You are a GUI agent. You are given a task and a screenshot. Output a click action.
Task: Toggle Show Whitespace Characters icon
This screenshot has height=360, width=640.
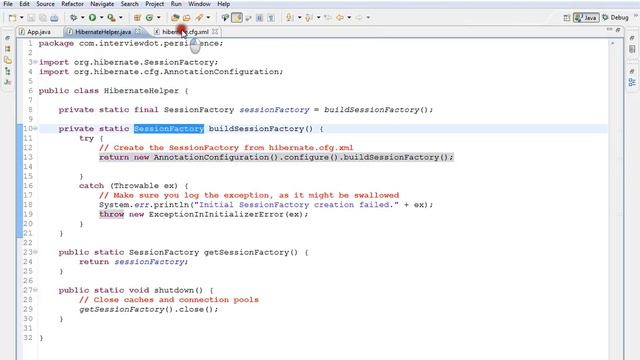271,18
